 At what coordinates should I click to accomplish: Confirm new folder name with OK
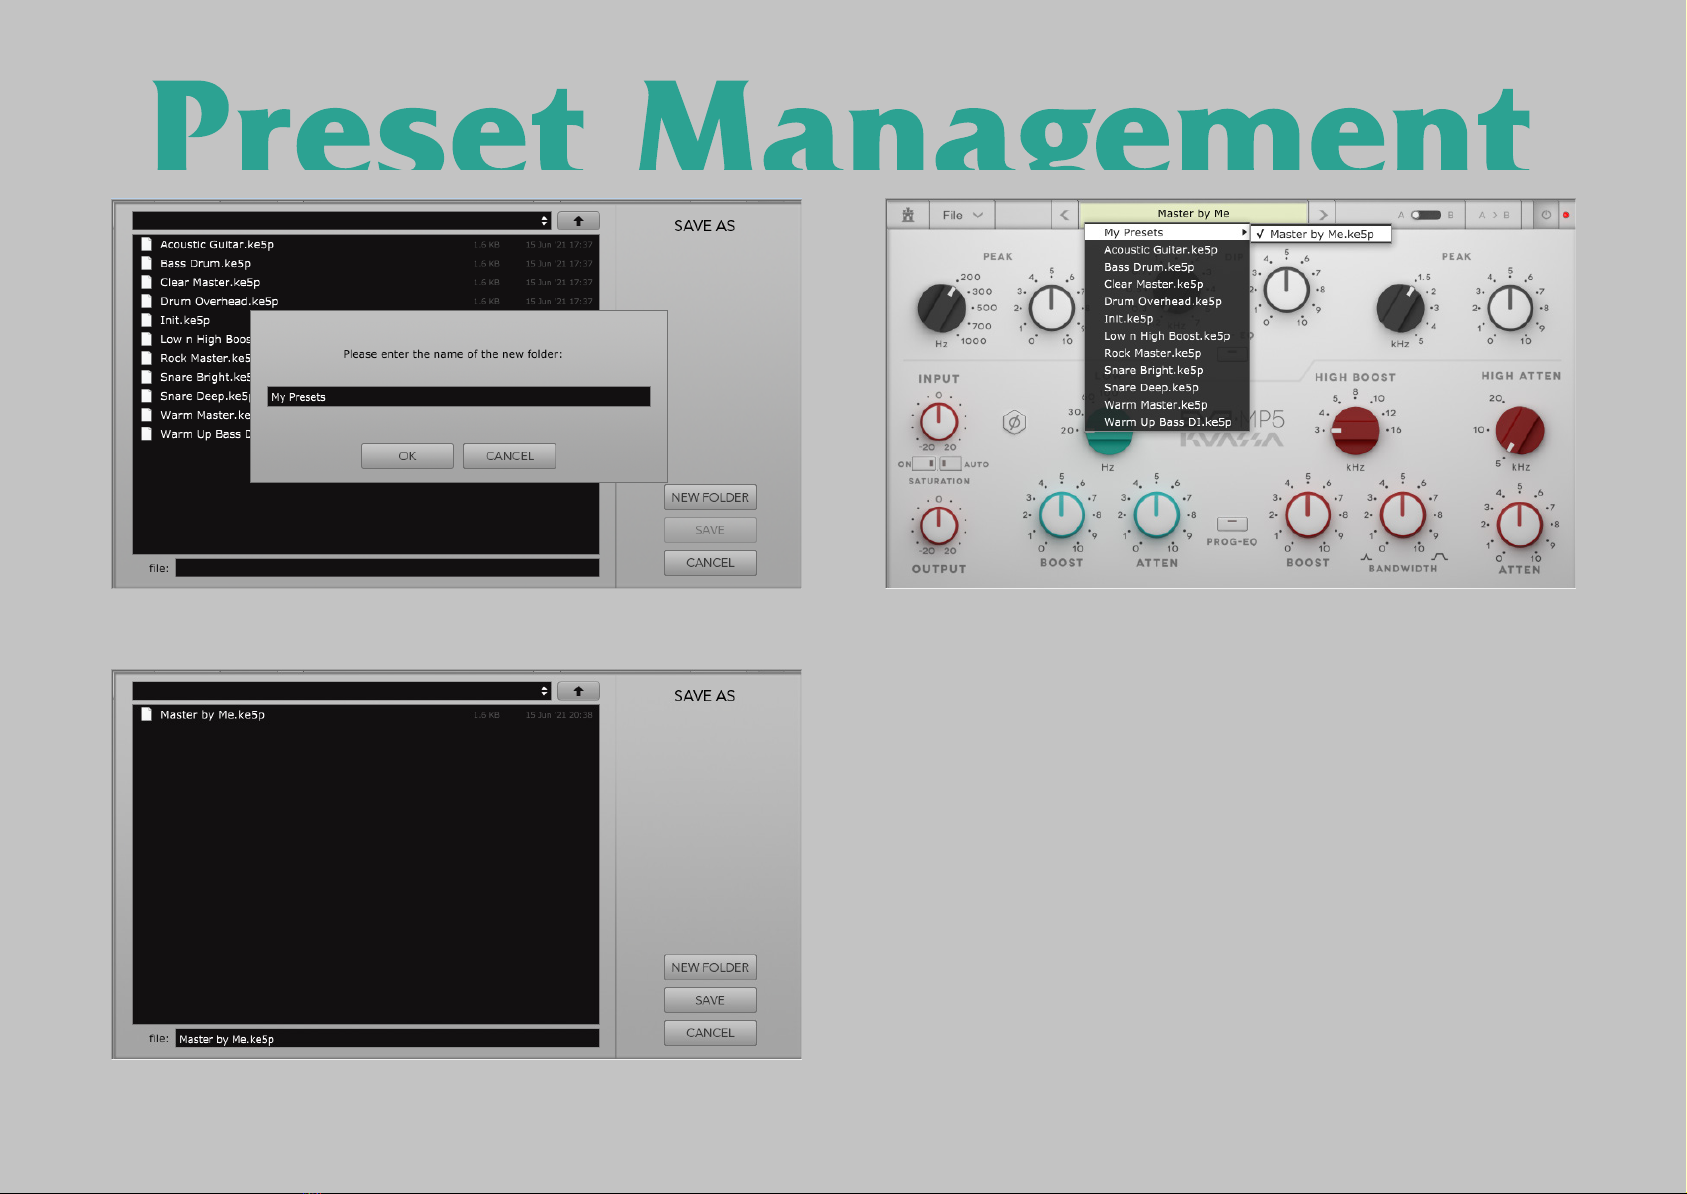pos(407,456)
